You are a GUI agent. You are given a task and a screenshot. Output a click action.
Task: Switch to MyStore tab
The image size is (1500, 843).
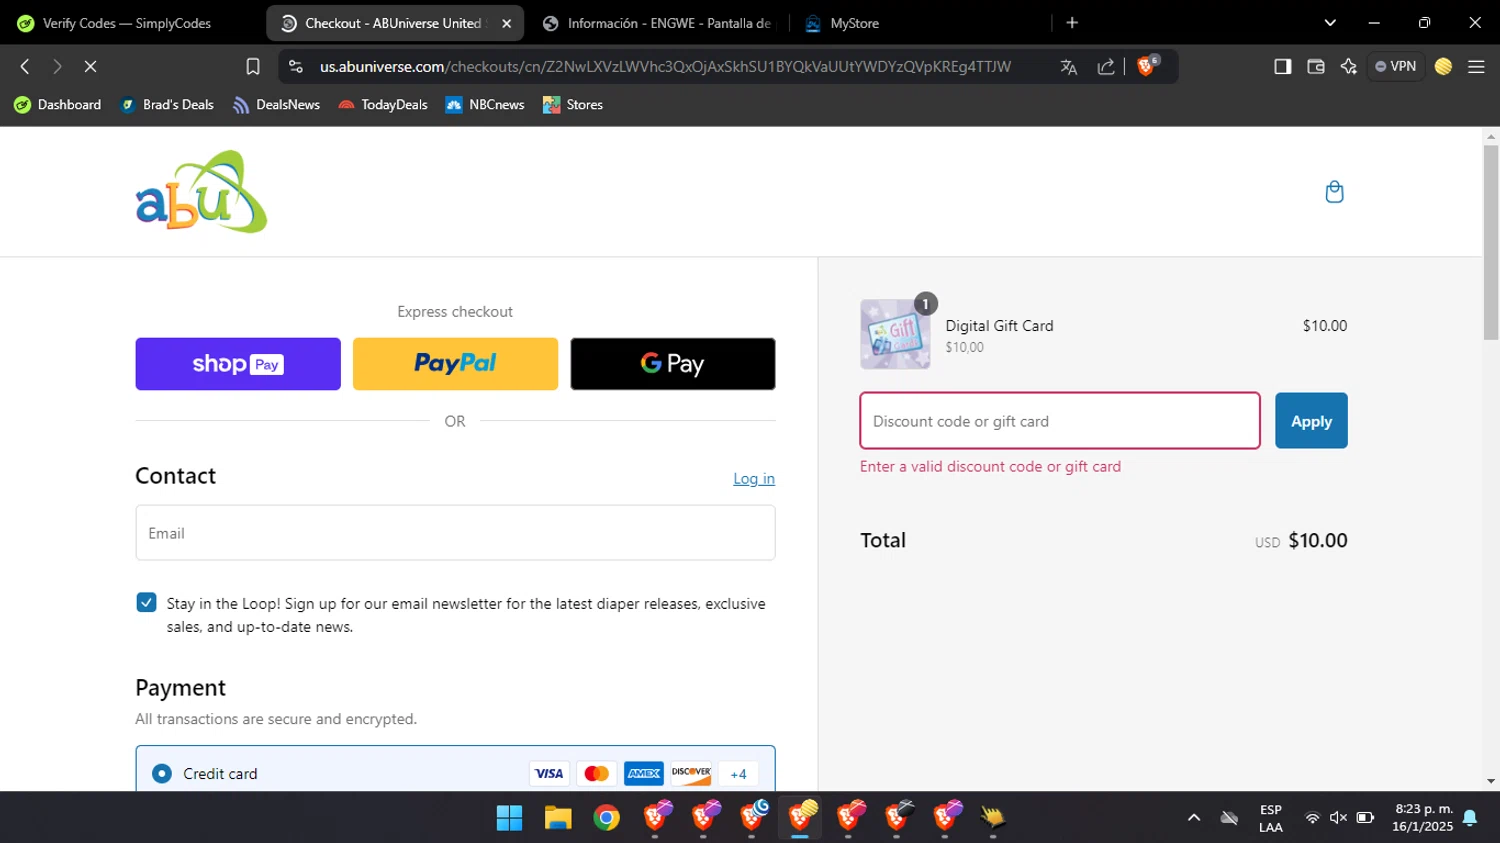coord(920,23)
